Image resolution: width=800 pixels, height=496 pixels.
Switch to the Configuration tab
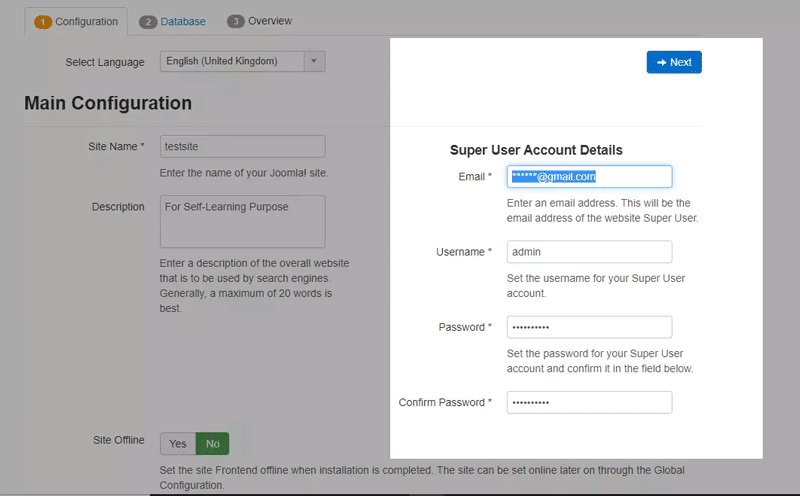[86, 21]
